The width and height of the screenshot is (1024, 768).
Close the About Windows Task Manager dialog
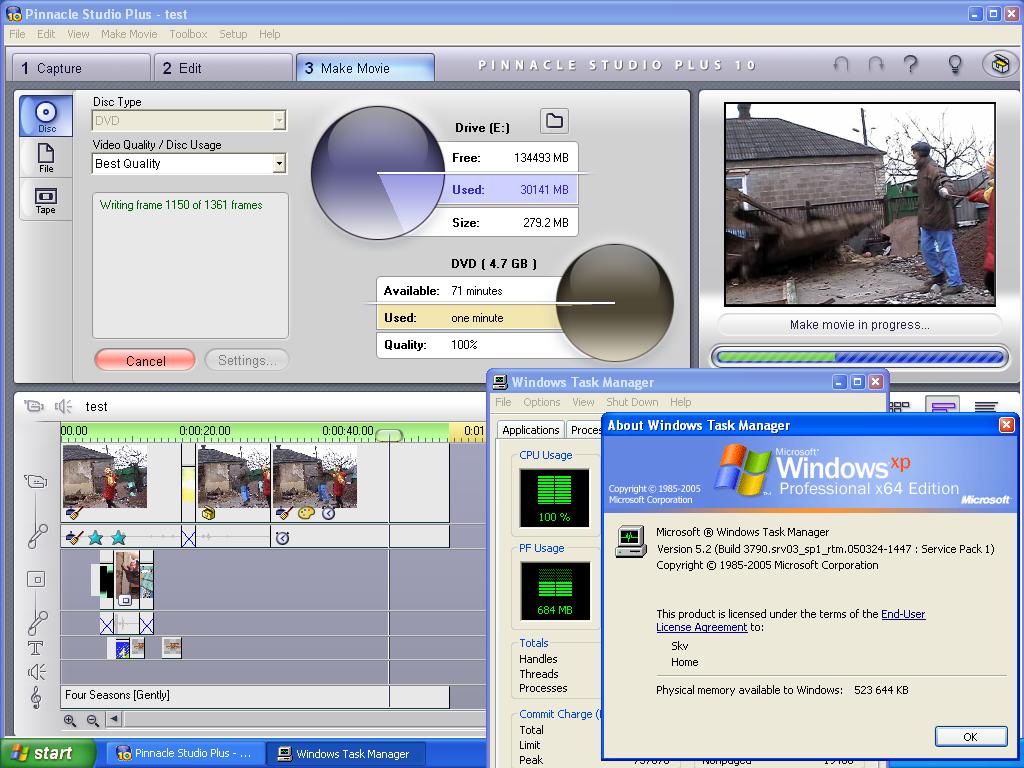1006,425
